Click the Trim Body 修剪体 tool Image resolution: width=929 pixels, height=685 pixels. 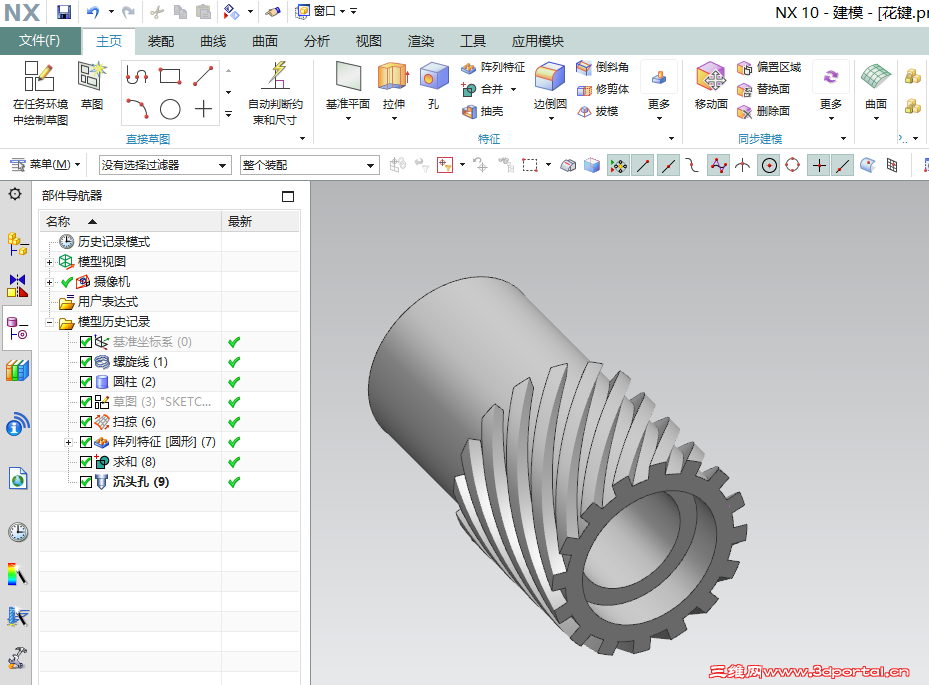[x=603, y=89]
